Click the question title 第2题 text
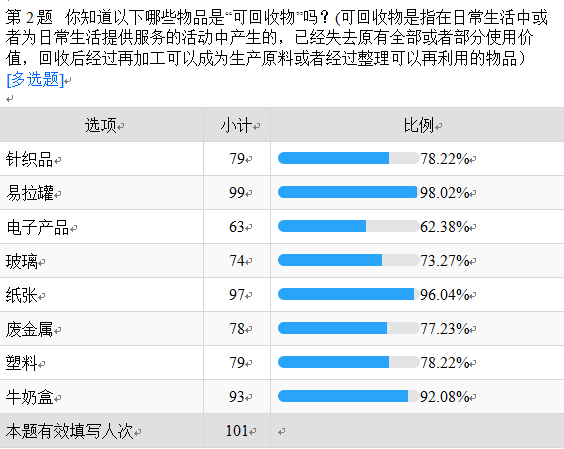Screen dimensions: 564x449 29,17
